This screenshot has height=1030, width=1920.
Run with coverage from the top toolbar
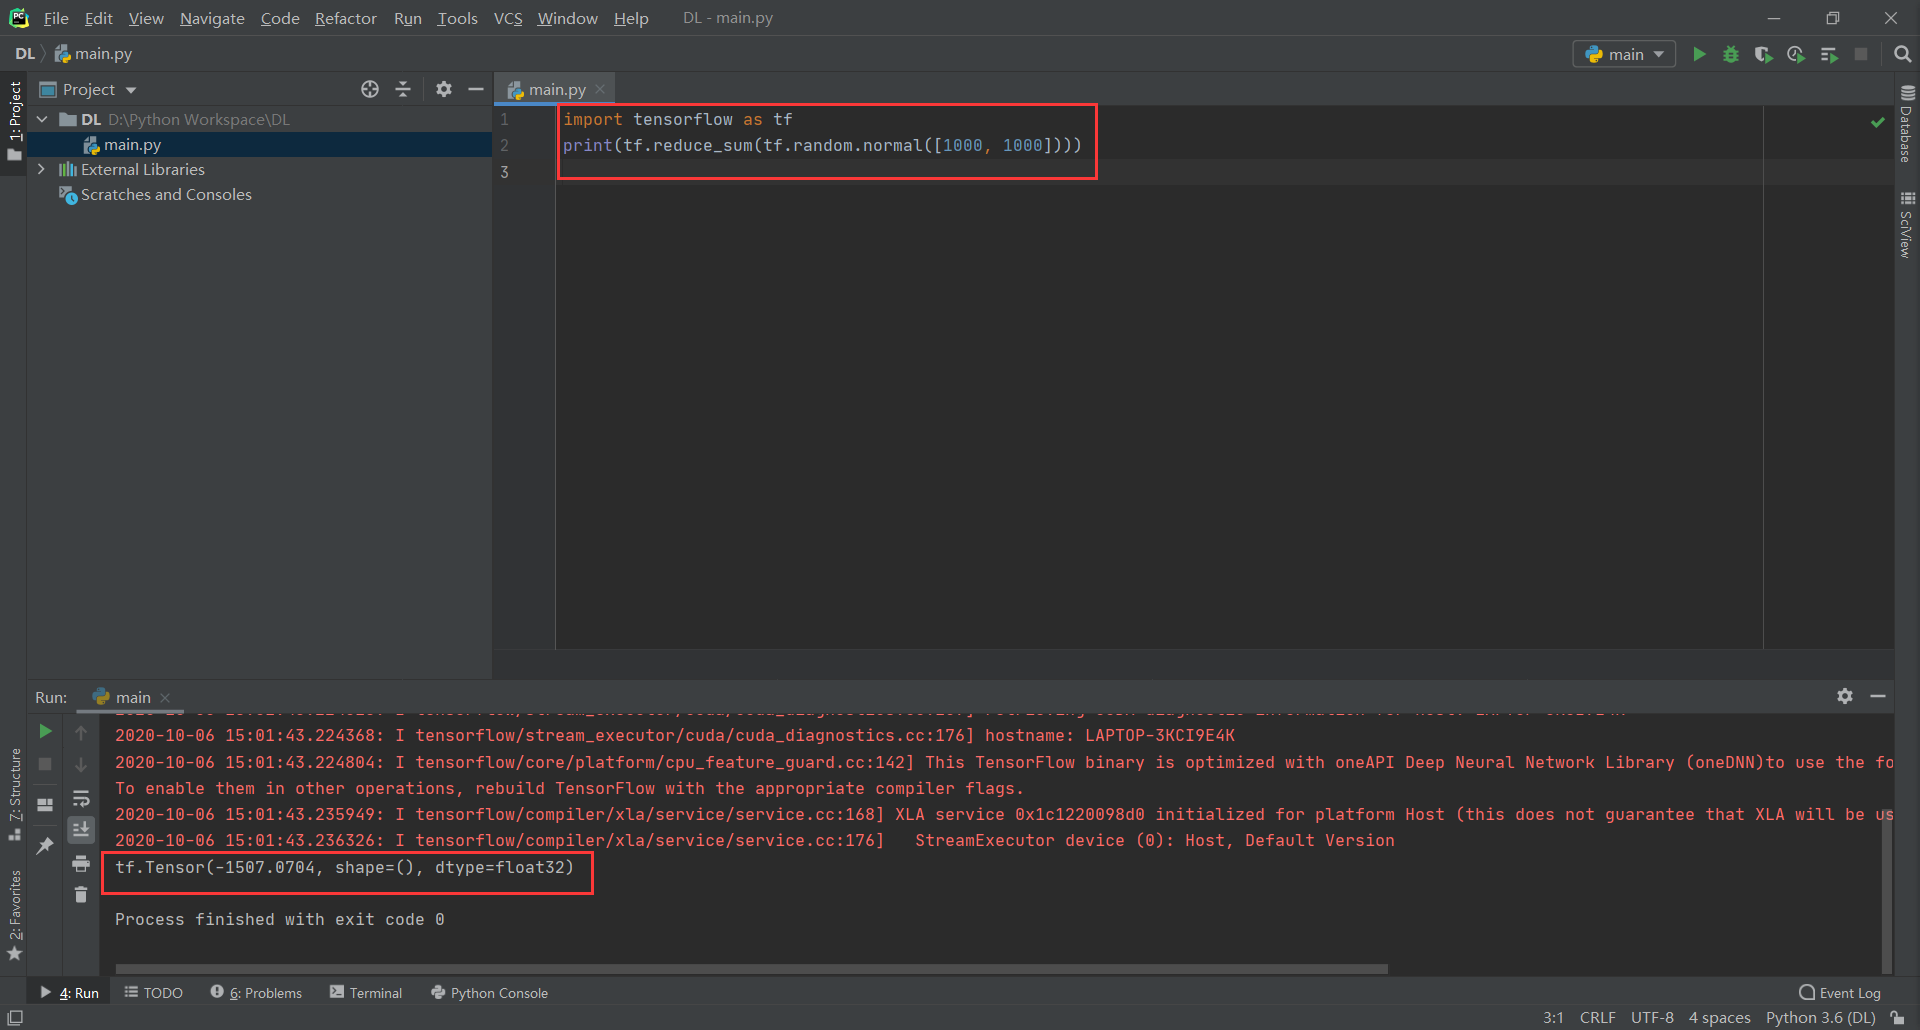pos(1763,54)
